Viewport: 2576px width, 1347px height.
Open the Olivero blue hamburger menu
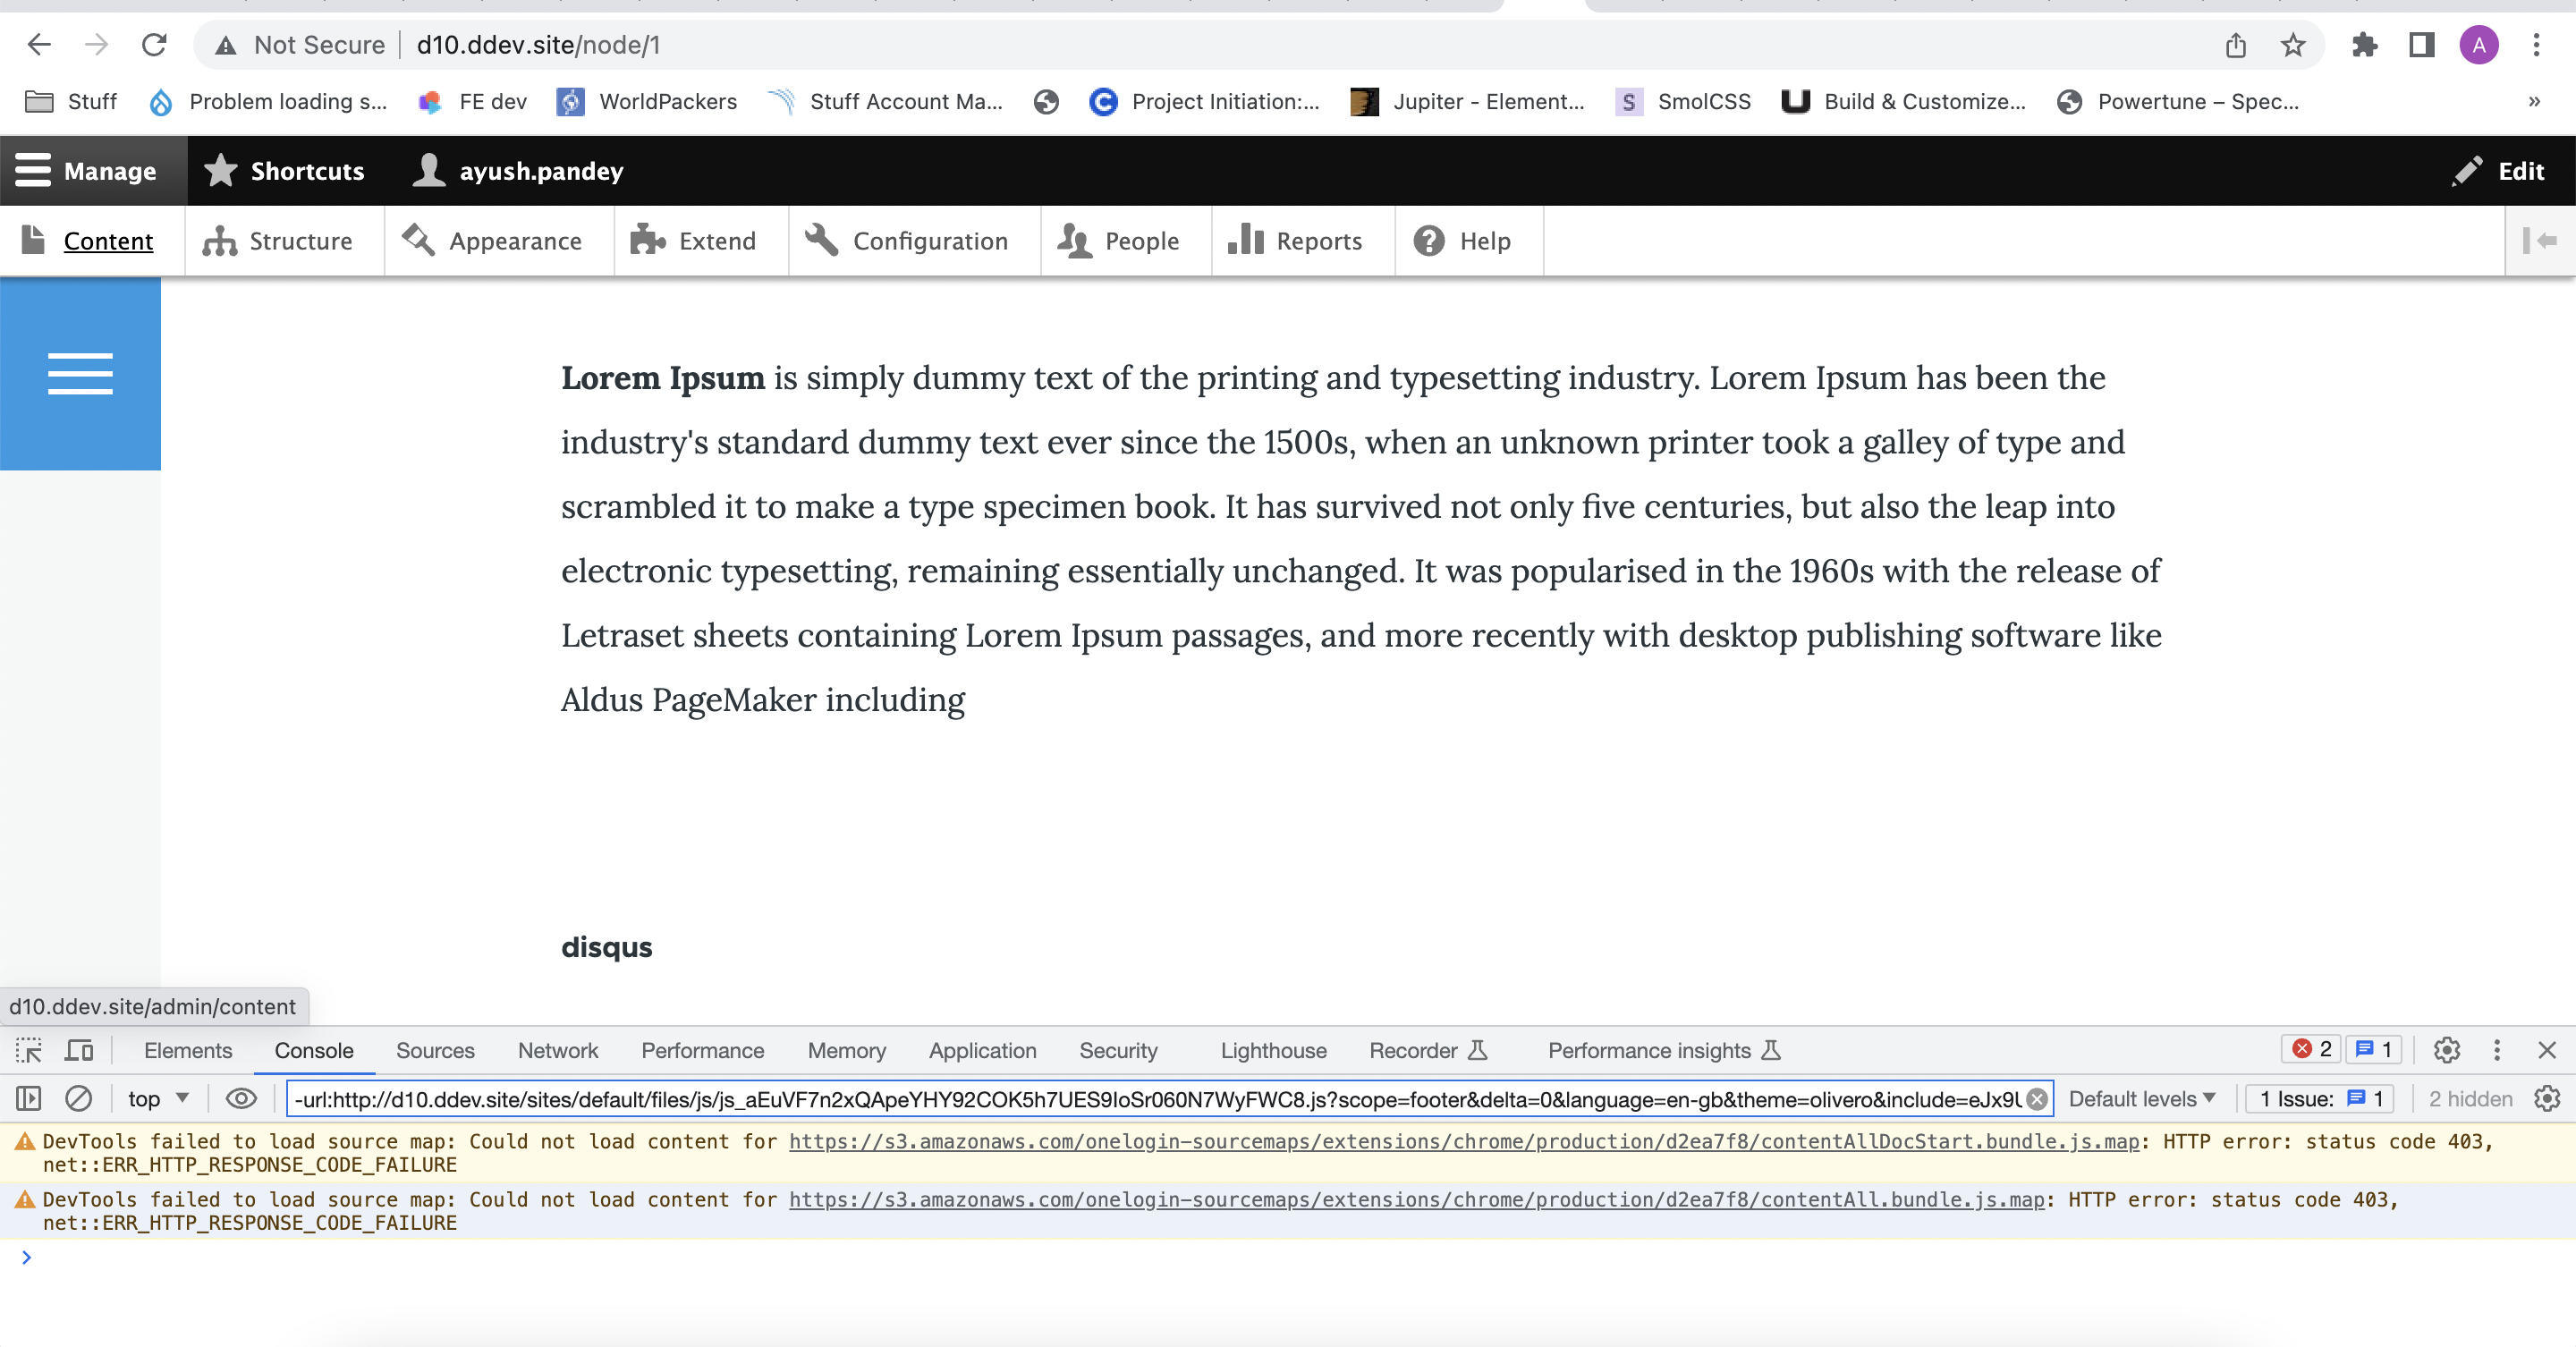point(80,373)
